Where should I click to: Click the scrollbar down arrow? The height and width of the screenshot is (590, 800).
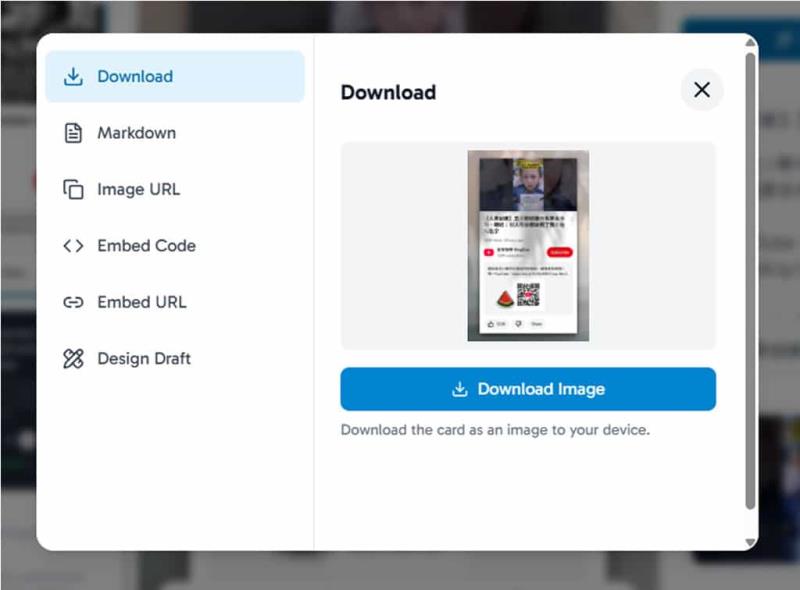tap(750, 542)
